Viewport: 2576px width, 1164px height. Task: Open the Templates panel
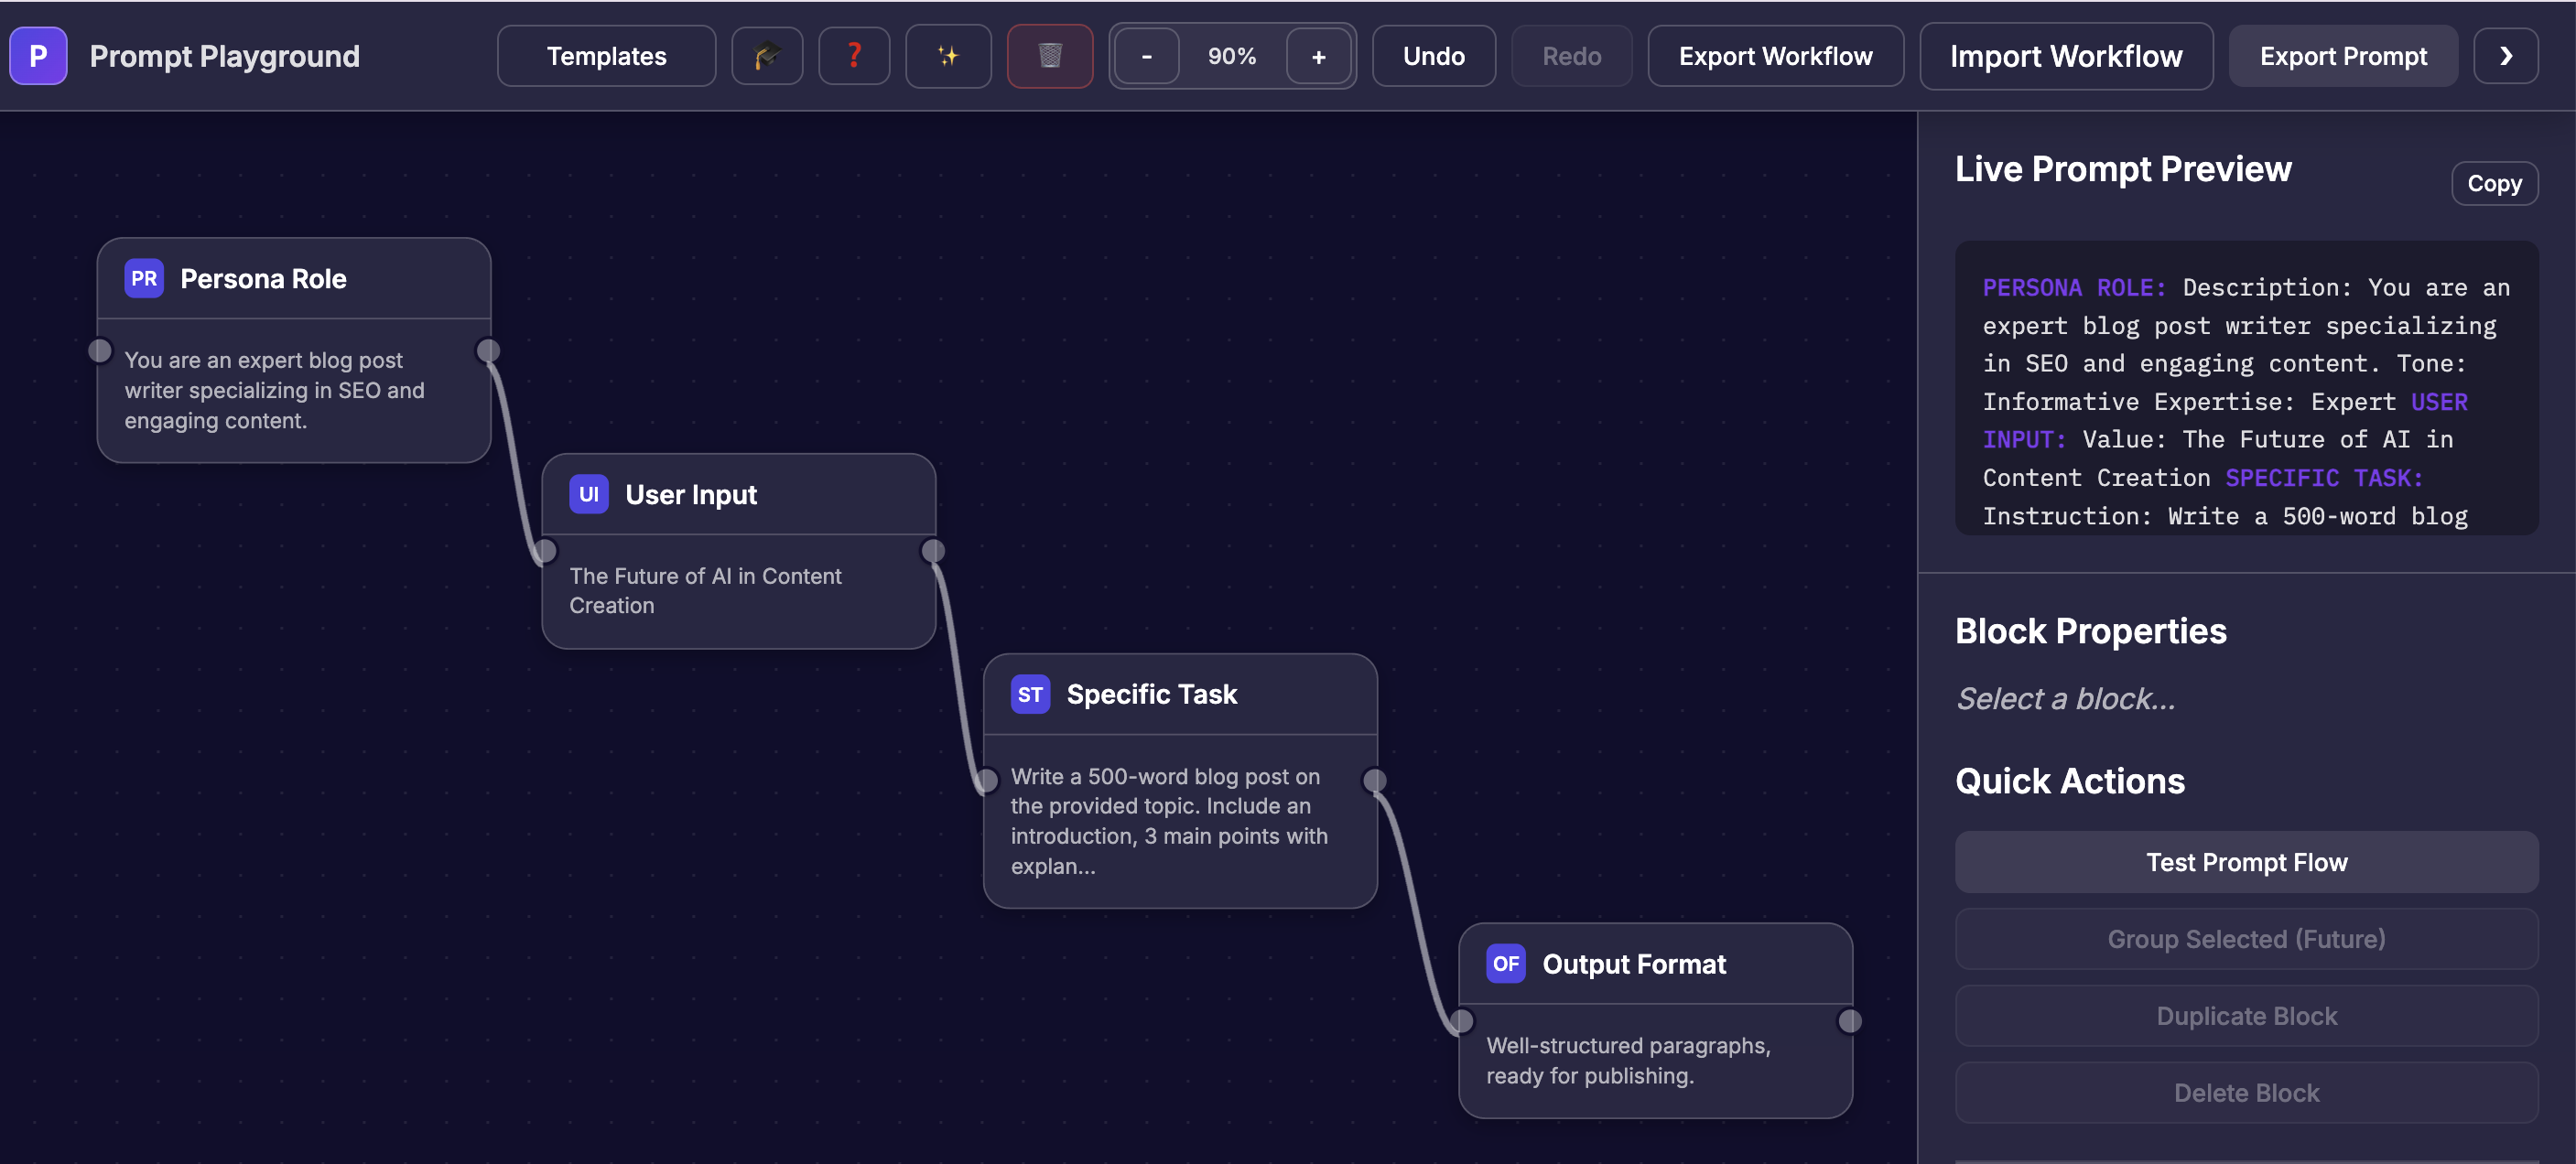605,56
